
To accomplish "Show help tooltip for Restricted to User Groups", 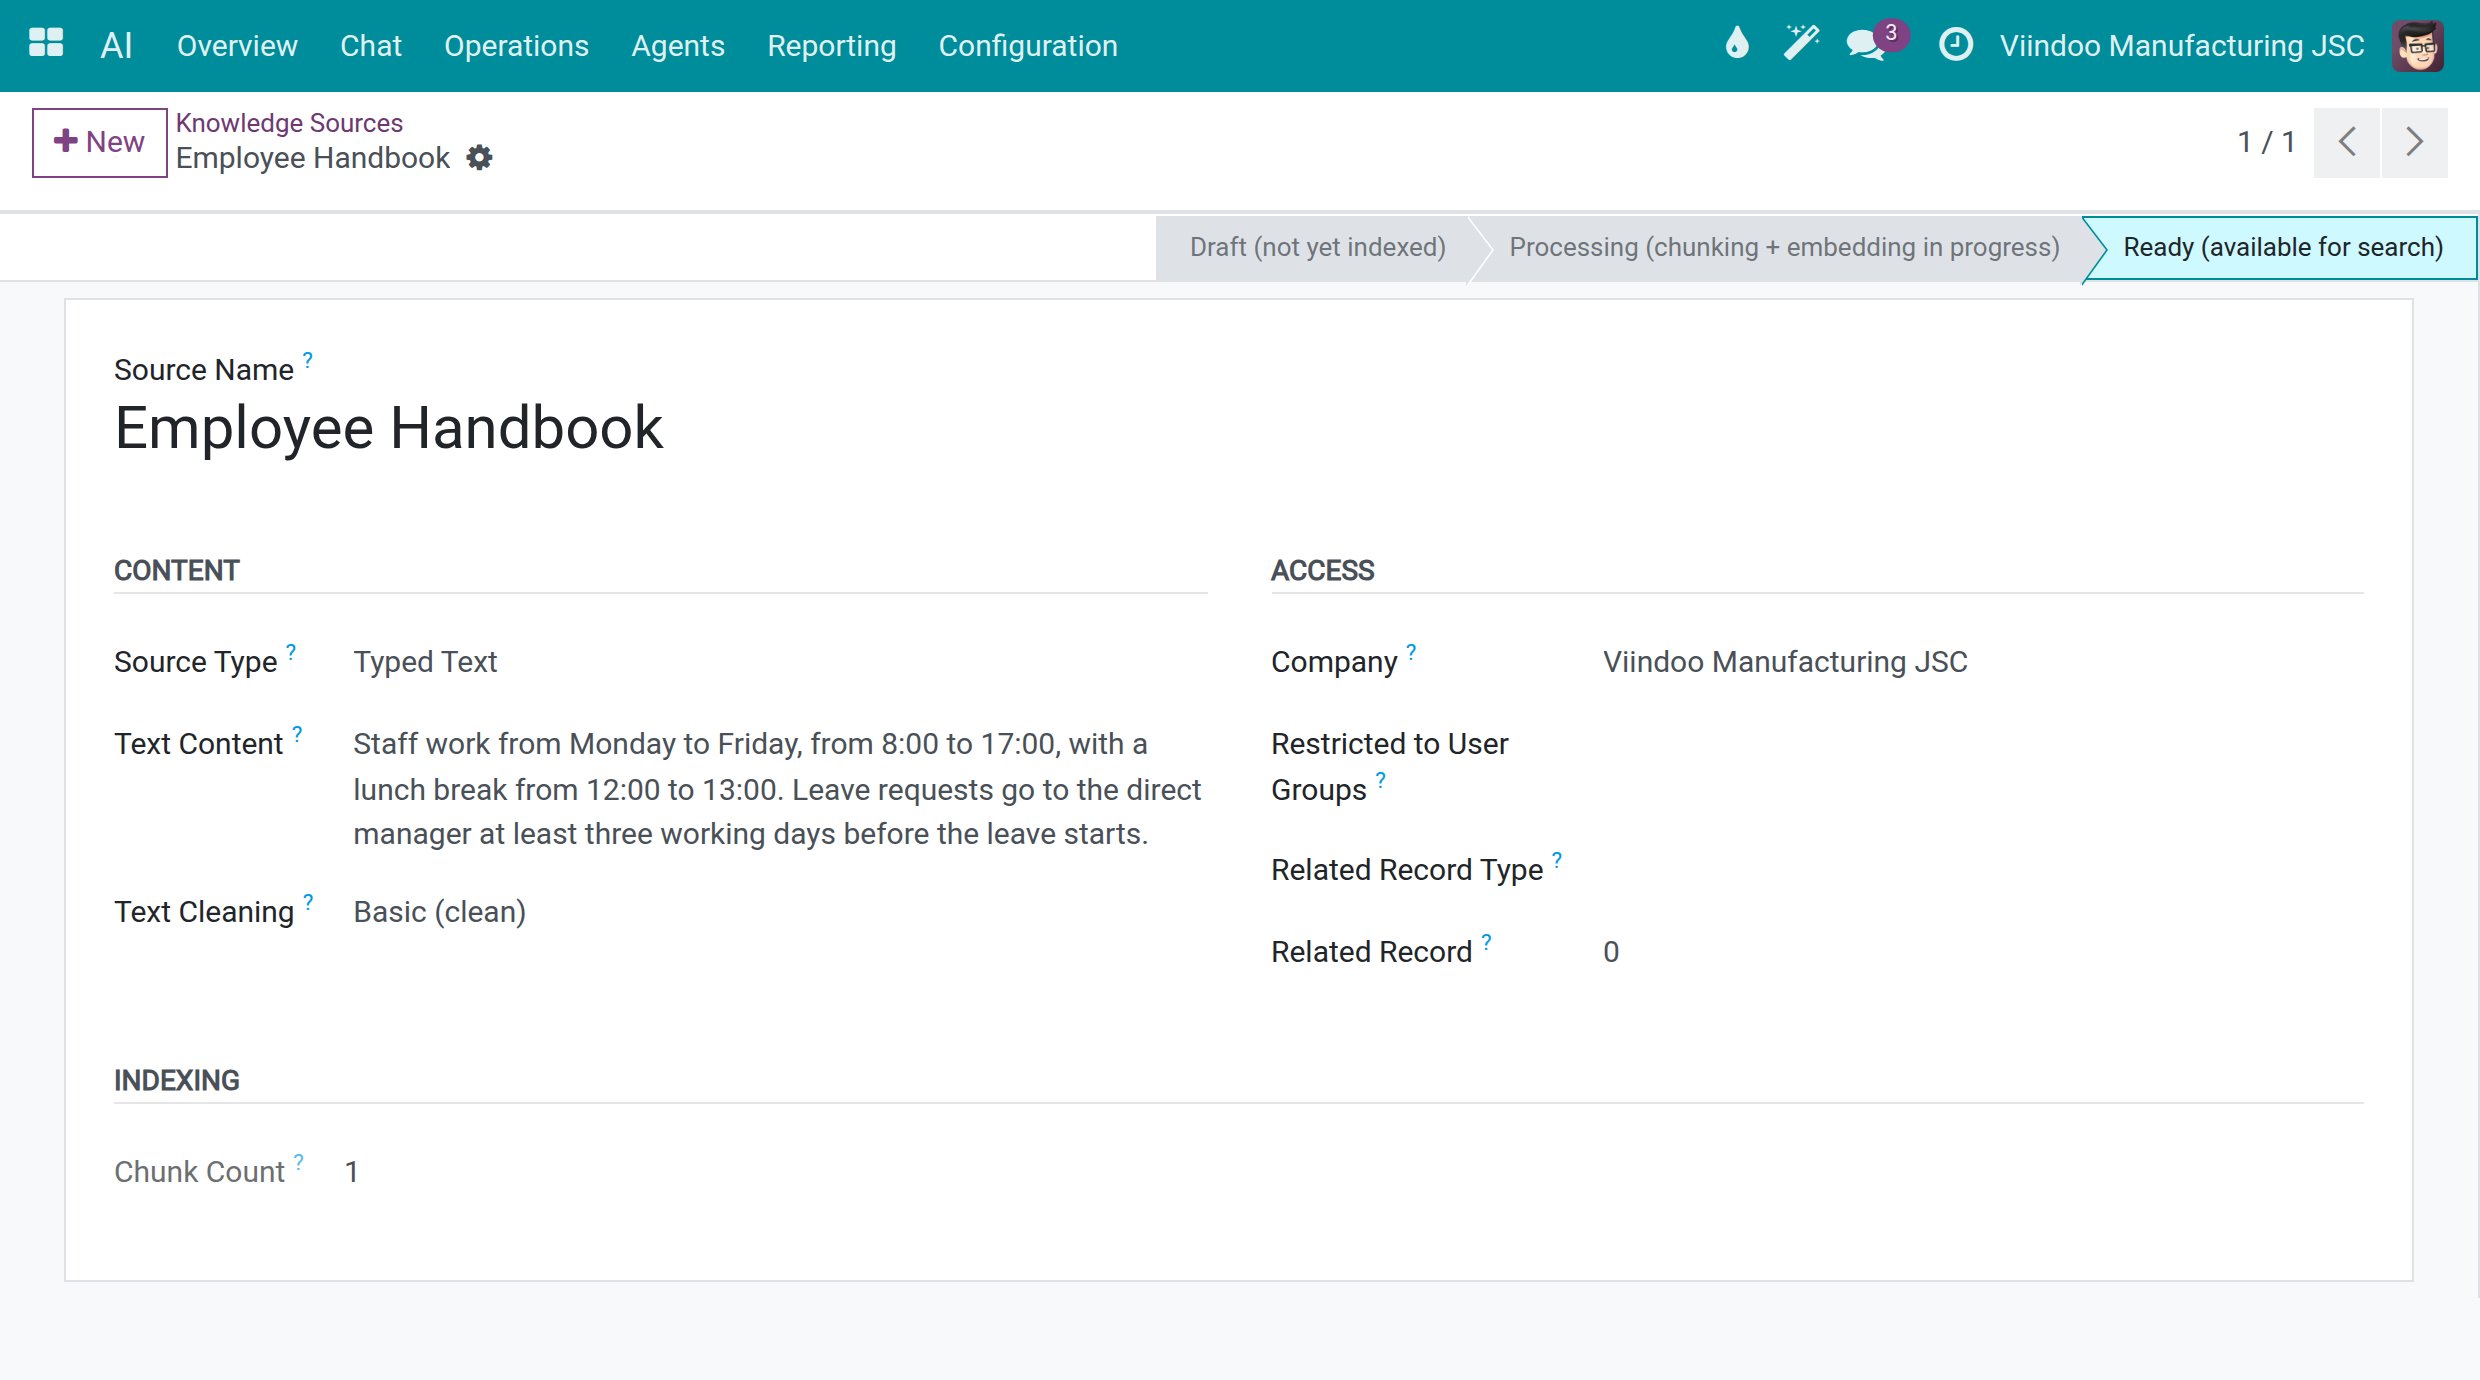I will click(x=1380, y=779).
